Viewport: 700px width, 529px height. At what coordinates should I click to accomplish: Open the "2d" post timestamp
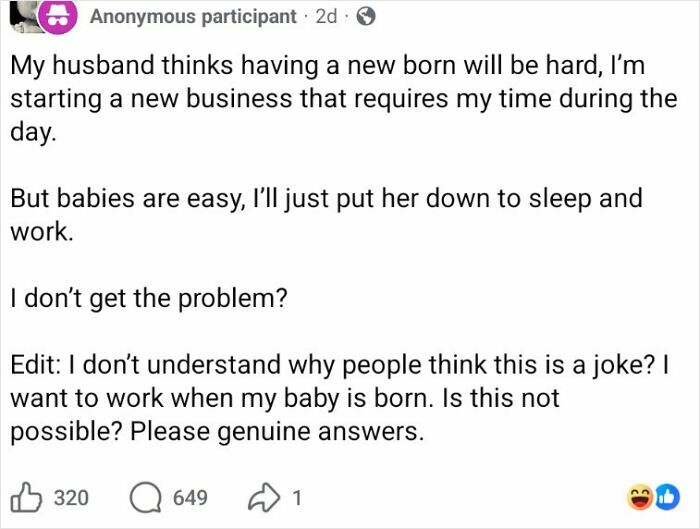pyautogui.click(x=325, y=17)
